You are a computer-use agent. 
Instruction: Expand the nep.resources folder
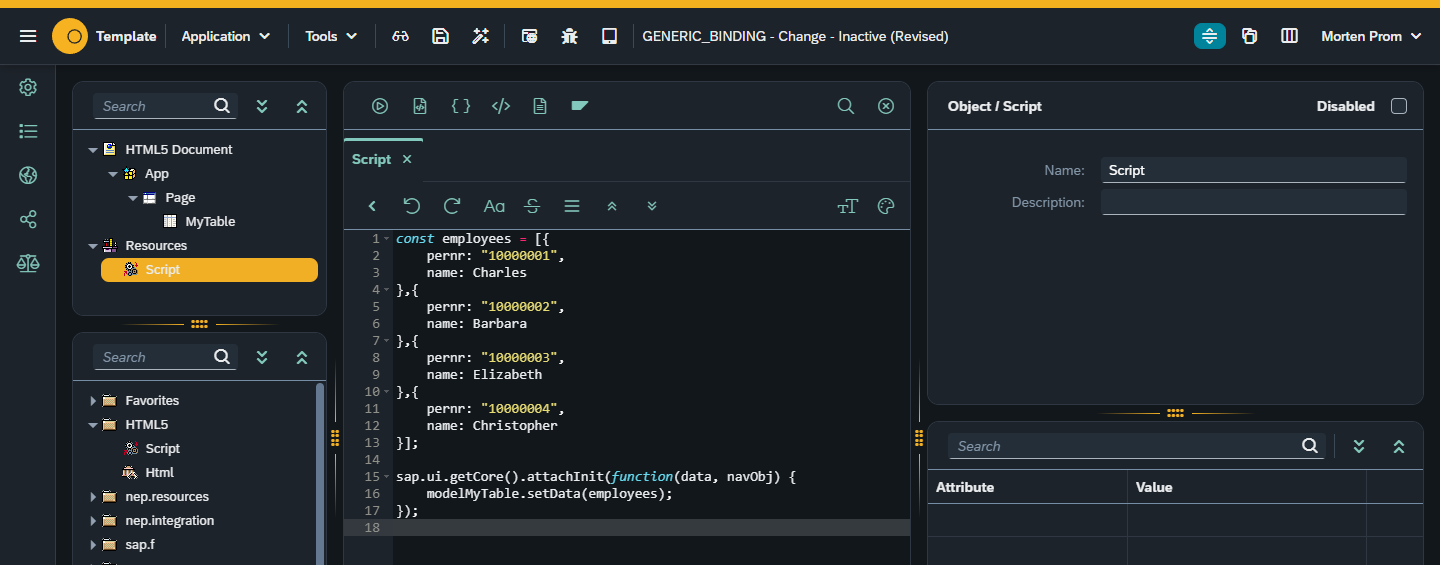point(93,497)
